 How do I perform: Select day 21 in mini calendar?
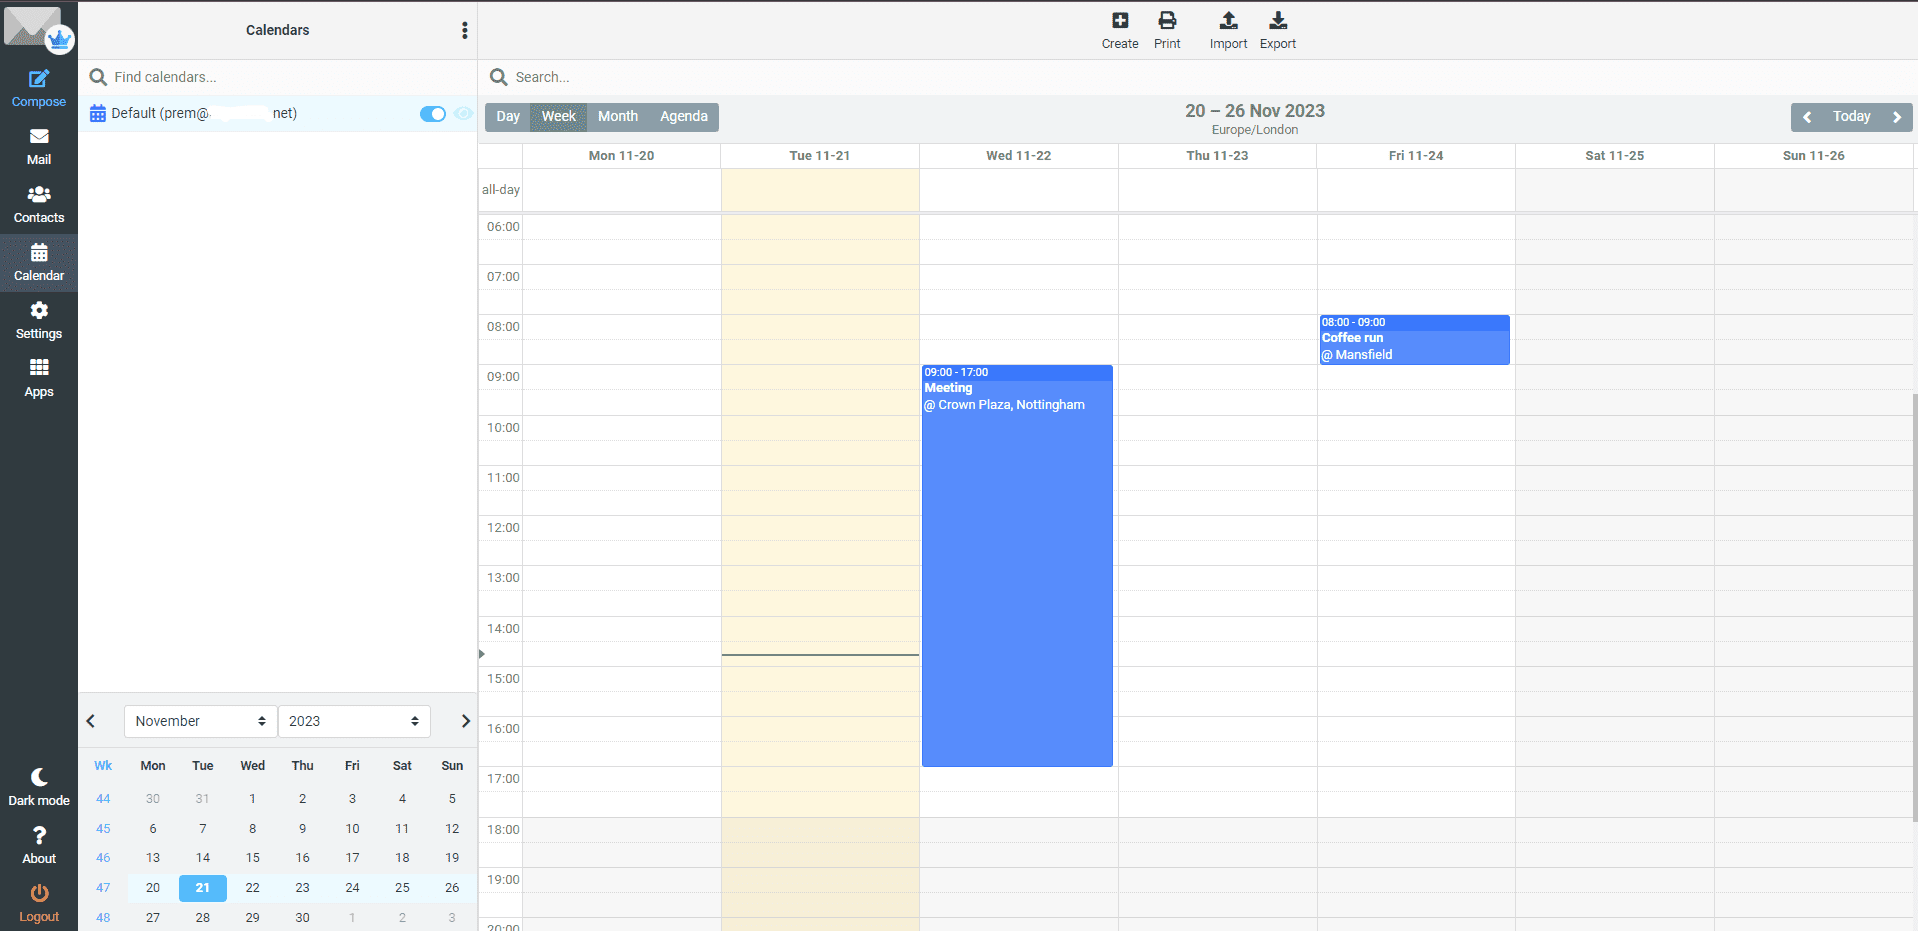(203, 888)
